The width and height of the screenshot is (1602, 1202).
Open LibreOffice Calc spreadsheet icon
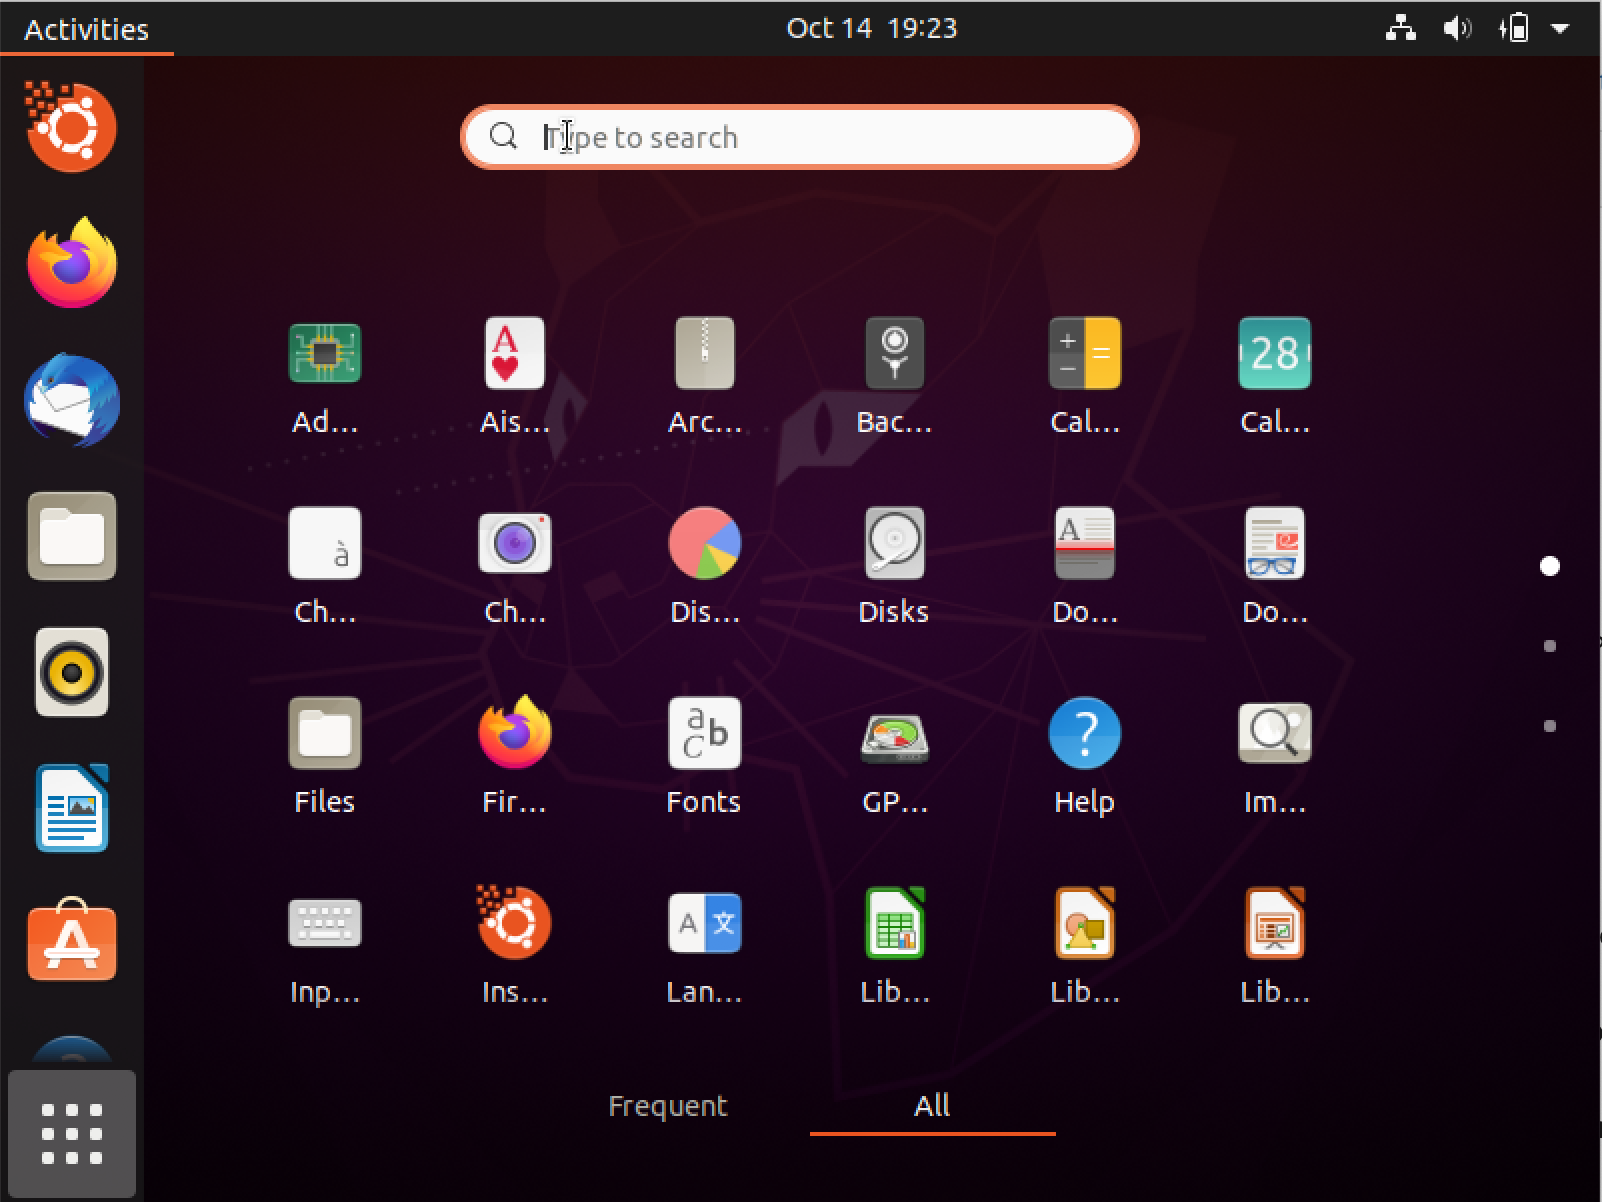point(894,924)
